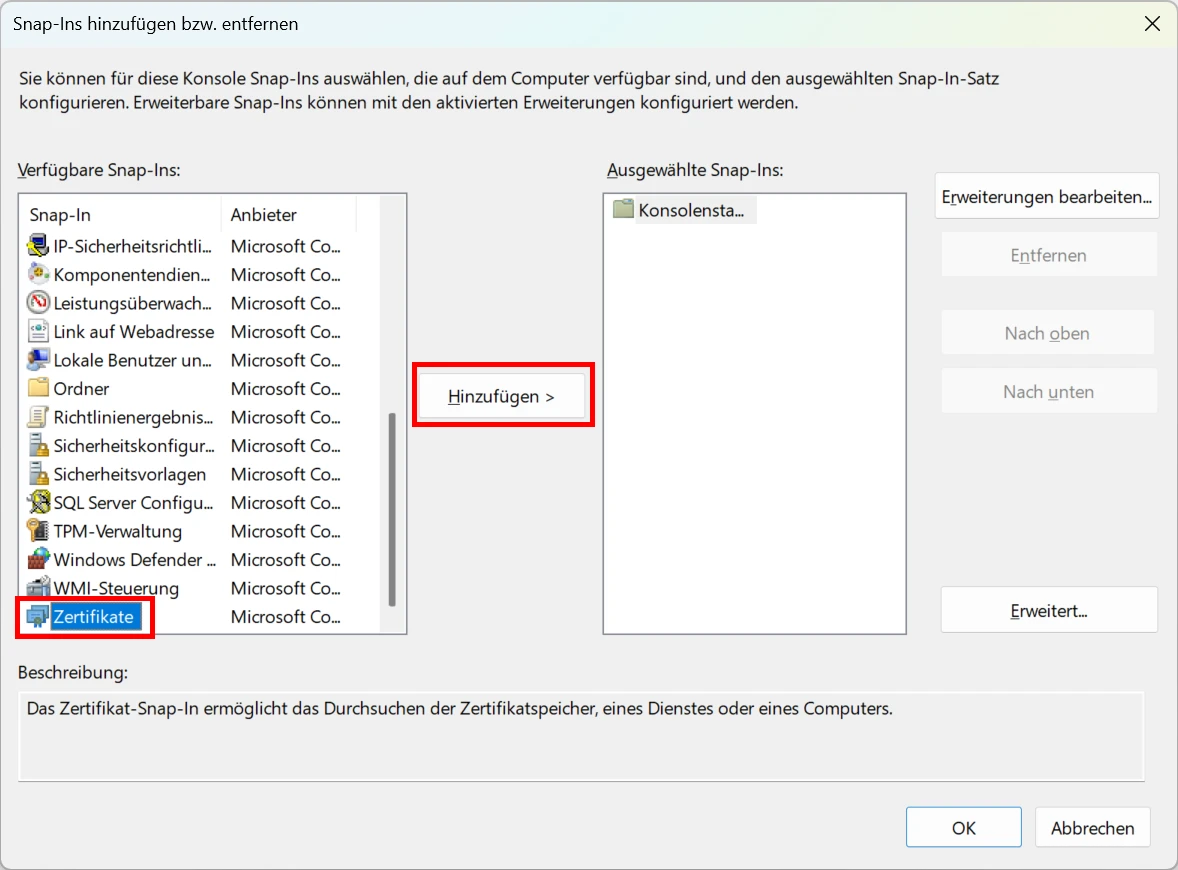Select the Lokale Benutzer und Gruppen icon
Image resolution: width=1178 pixels, height=870 pixels.
tap(38, 360)
